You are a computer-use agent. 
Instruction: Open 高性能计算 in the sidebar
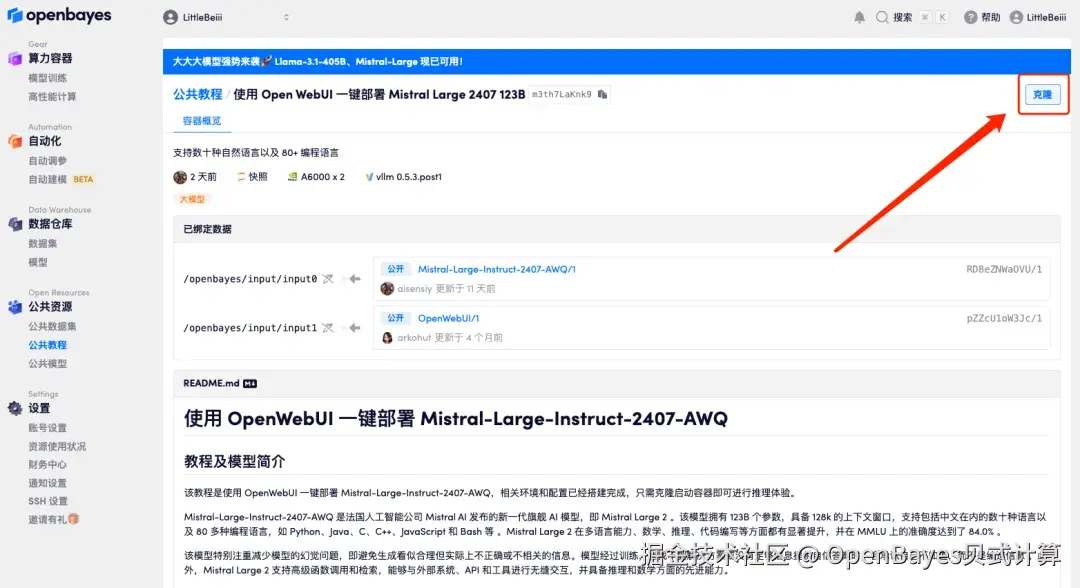tap(52, 96)
